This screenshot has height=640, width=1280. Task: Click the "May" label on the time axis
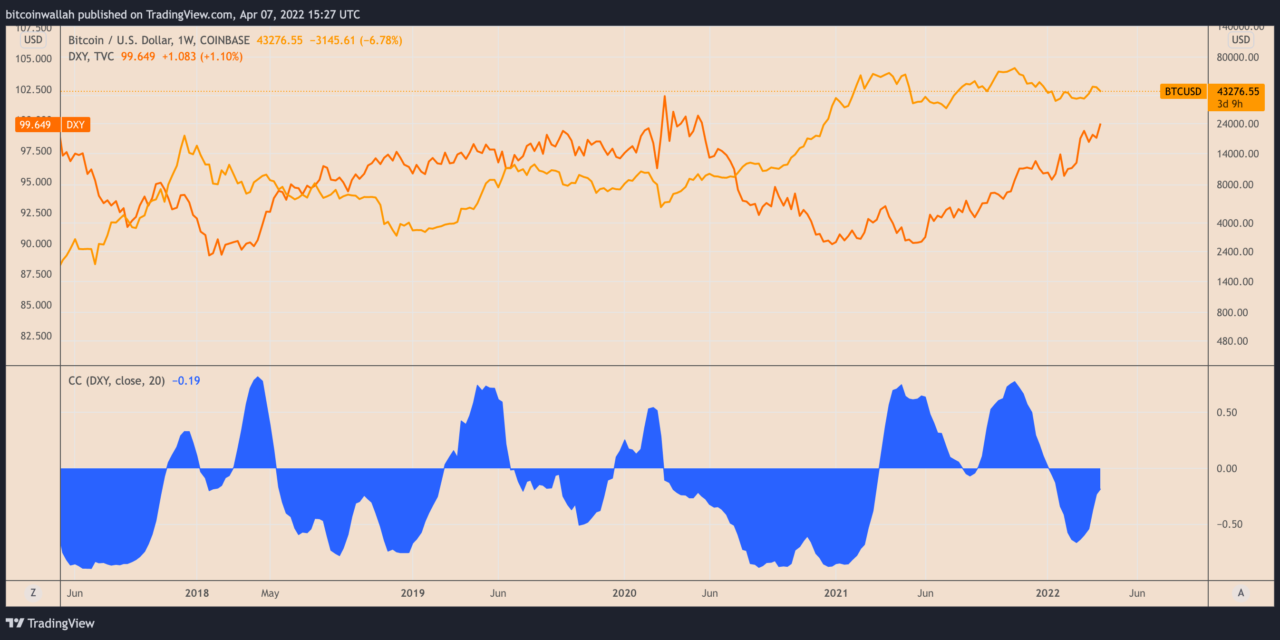[269, 592]
